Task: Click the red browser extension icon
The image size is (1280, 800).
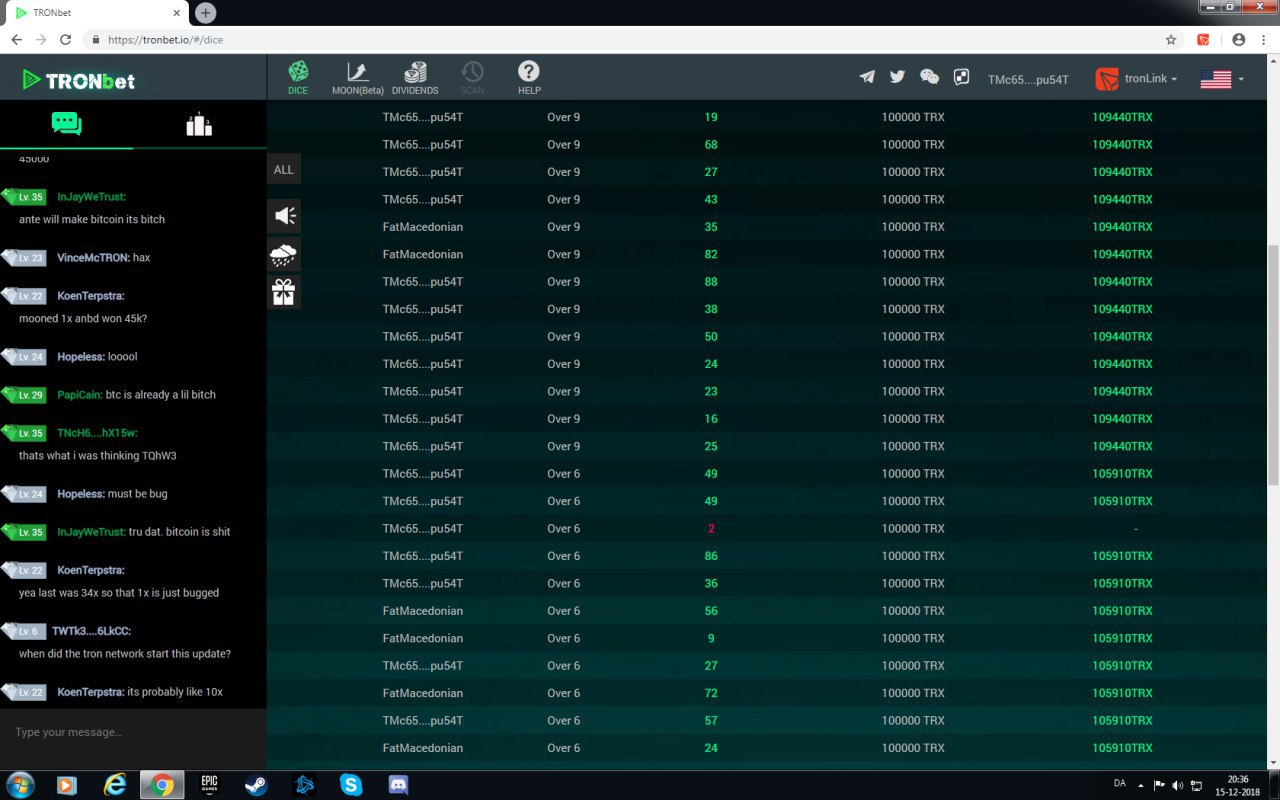Action: point(1203,40)
